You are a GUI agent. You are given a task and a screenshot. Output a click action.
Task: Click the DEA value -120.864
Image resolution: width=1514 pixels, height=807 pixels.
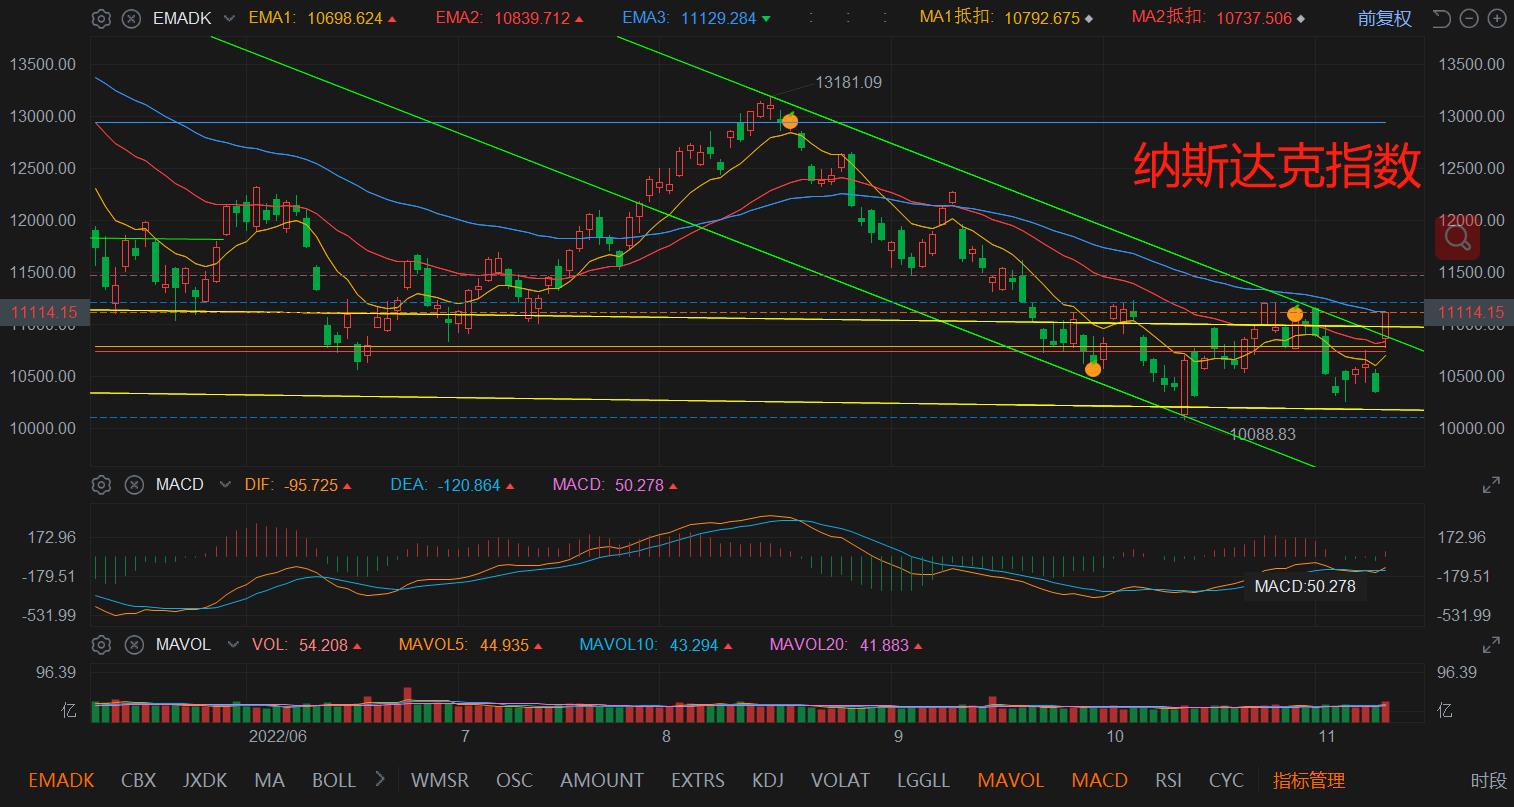[467, 485]
